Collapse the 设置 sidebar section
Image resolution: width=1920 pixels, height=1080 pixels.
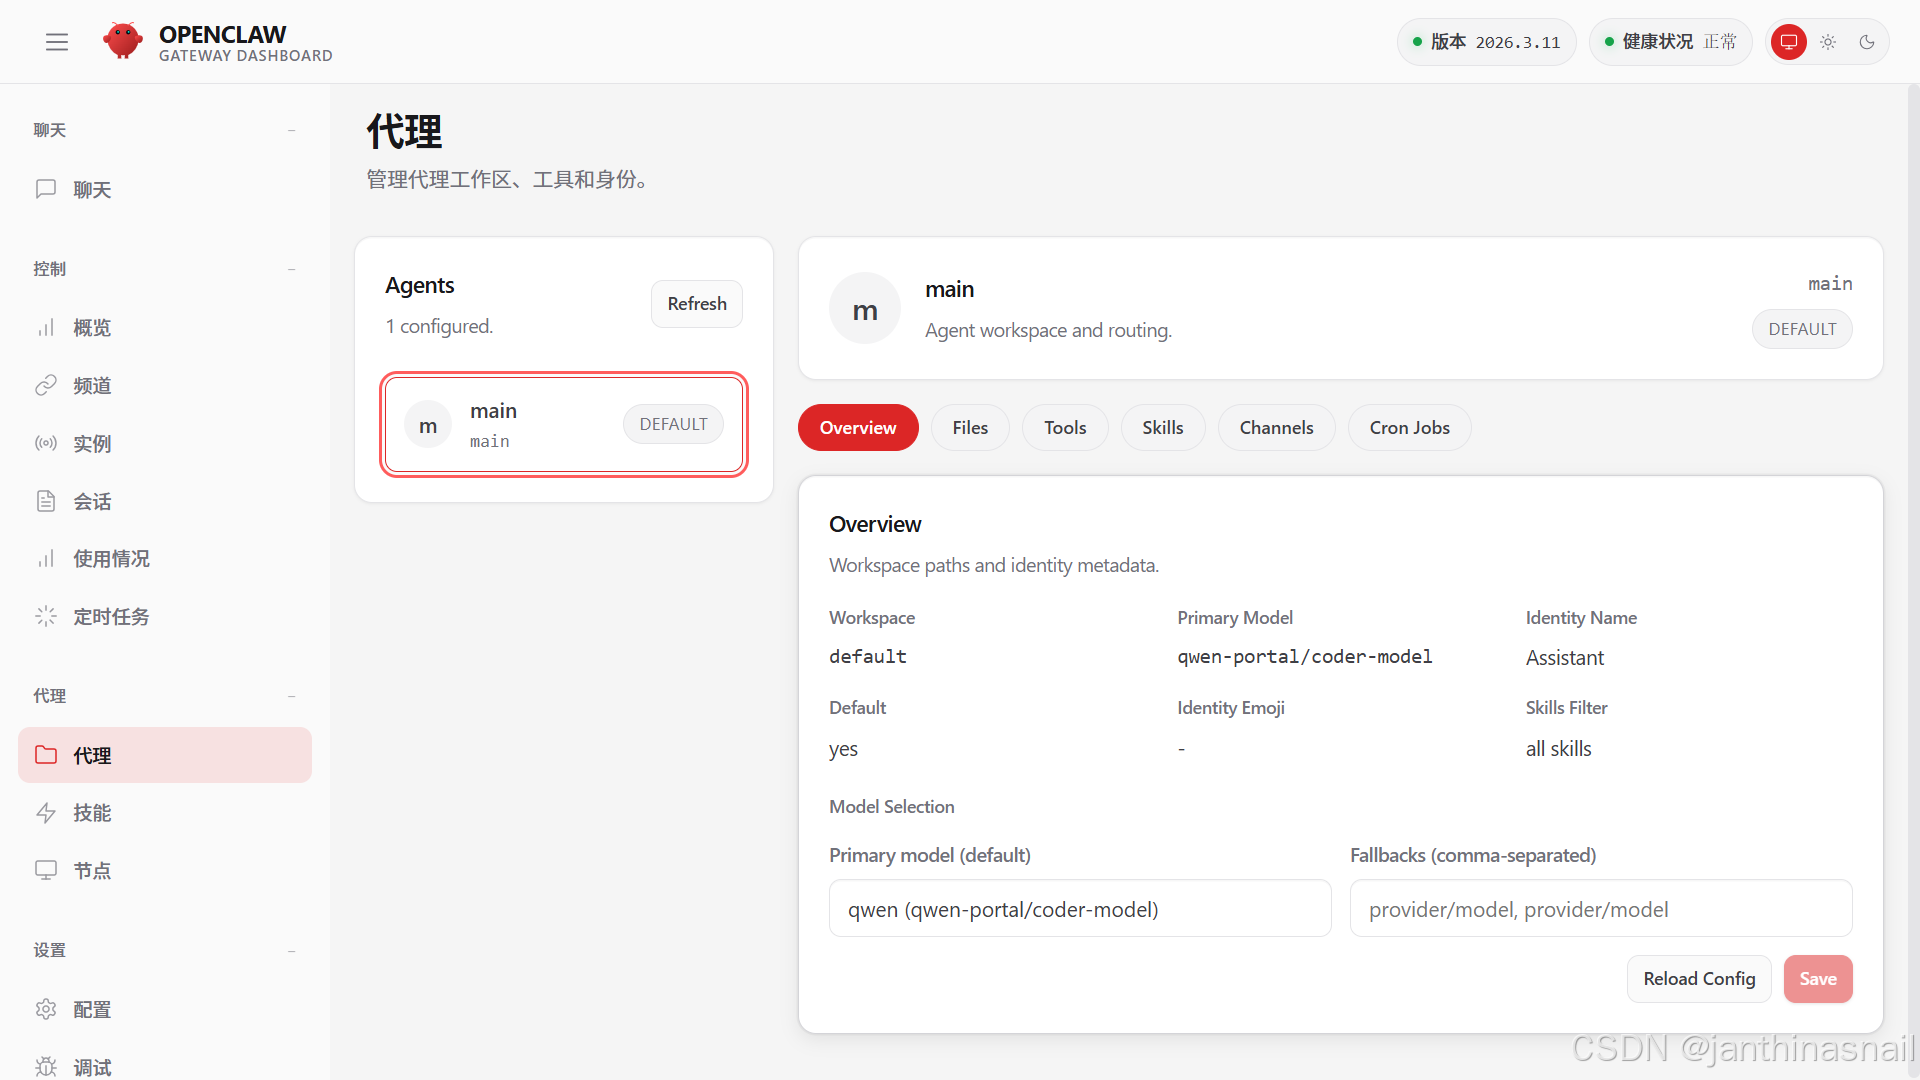point(291,950)
